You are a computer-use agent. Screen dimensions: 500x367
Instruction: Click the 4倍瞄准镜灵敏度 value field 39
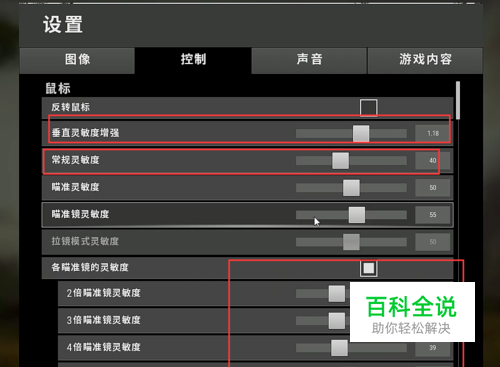click(433, 348)
